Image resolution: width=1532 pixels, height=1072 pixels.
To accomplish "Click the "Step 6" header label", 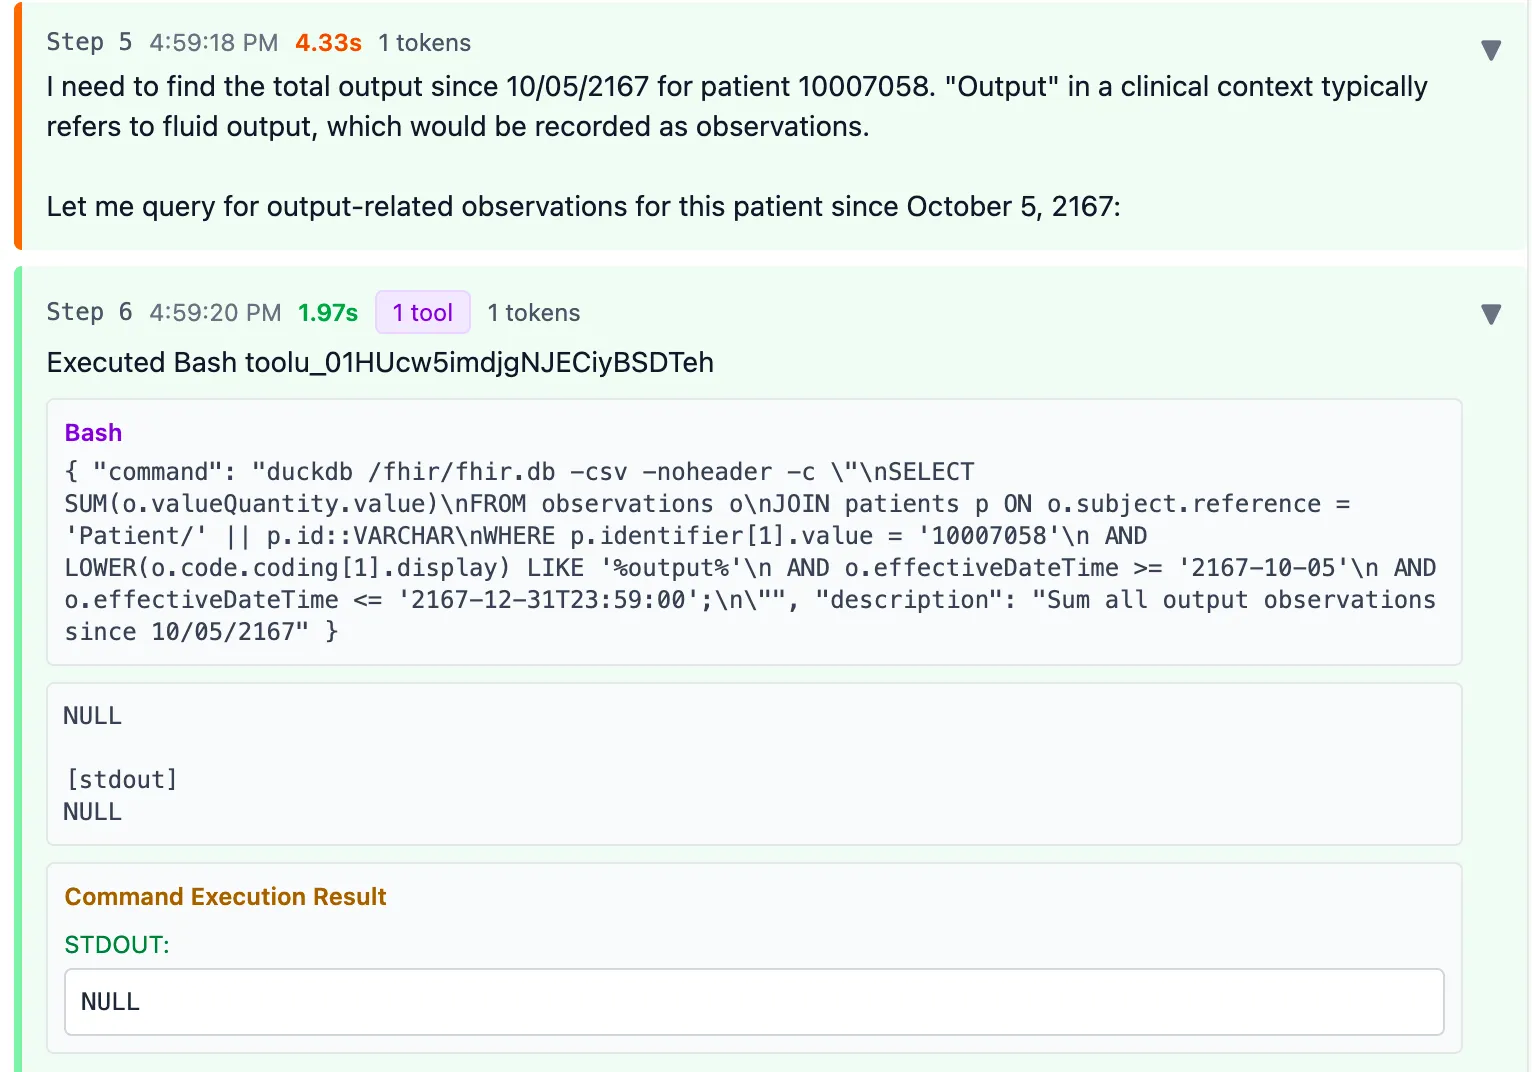I will pyautogui.click(x=89, y=312).
